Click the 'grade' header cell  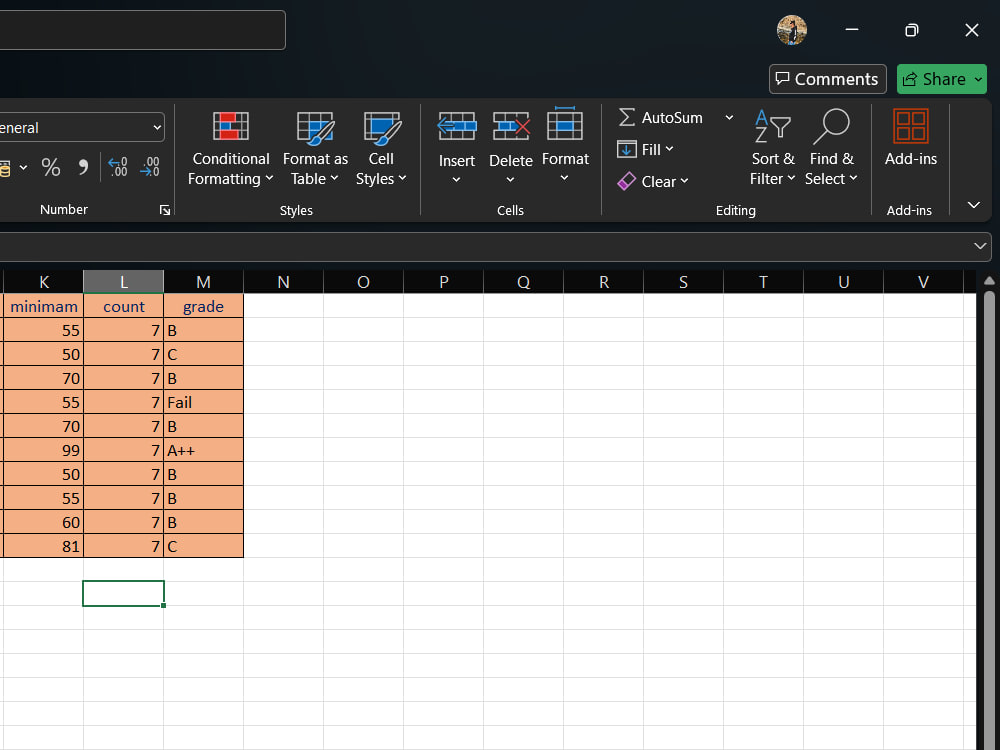203,306
